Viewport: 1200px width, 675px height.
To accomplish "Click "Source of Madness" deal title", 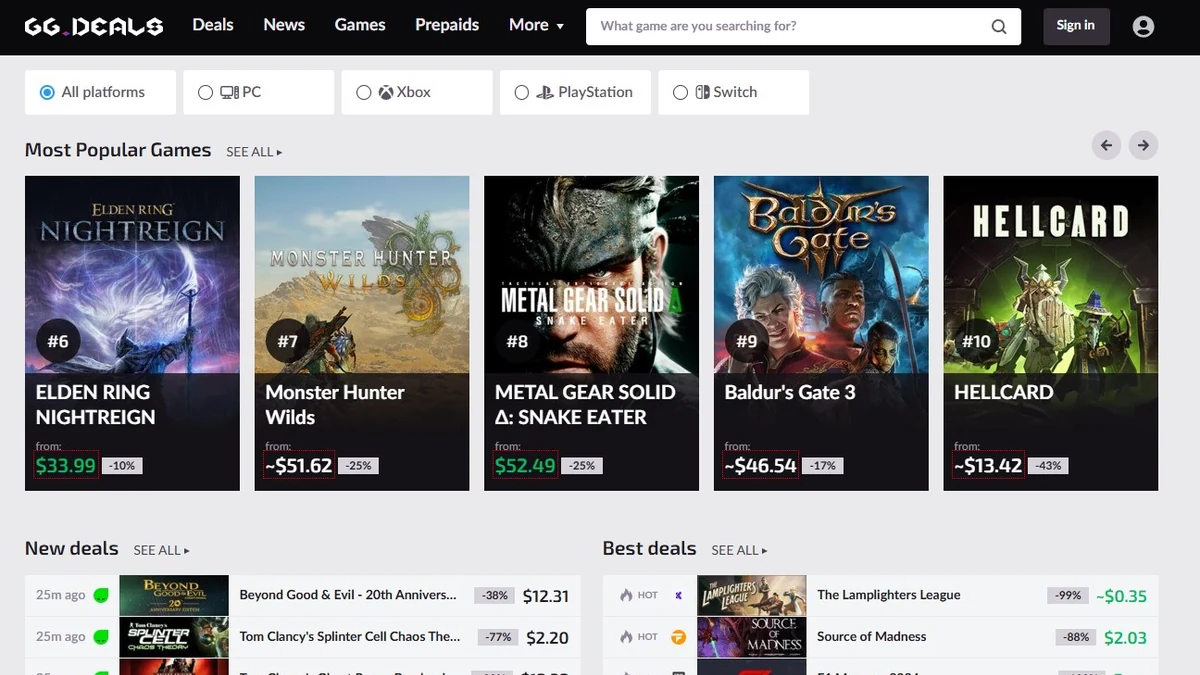I will coord(872,637).
